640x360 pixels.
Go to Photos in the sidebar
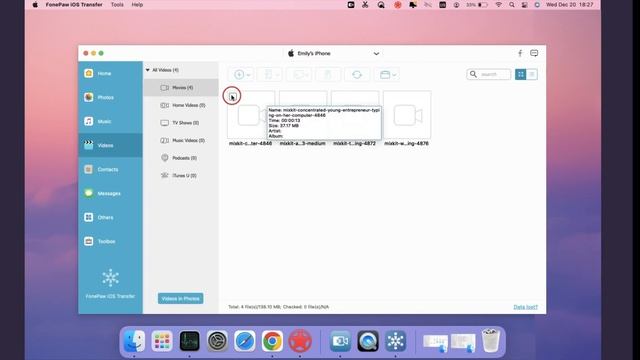(110, 98)
